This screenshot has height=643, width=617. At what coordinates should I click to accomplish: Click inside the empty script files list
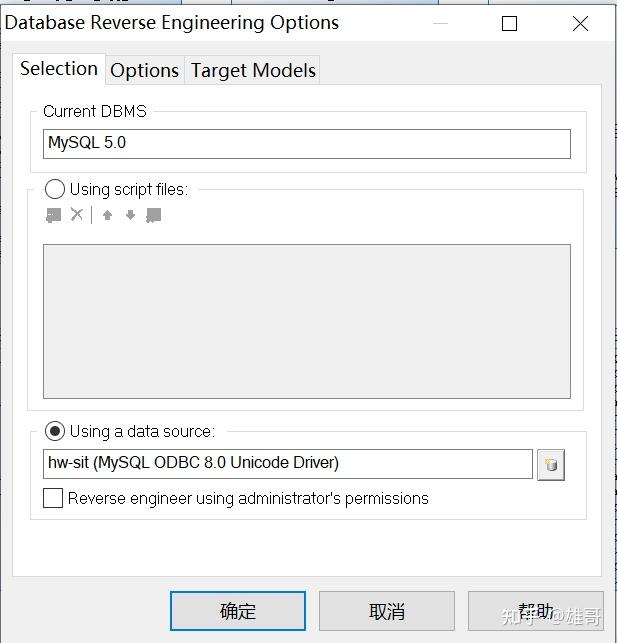306,321
